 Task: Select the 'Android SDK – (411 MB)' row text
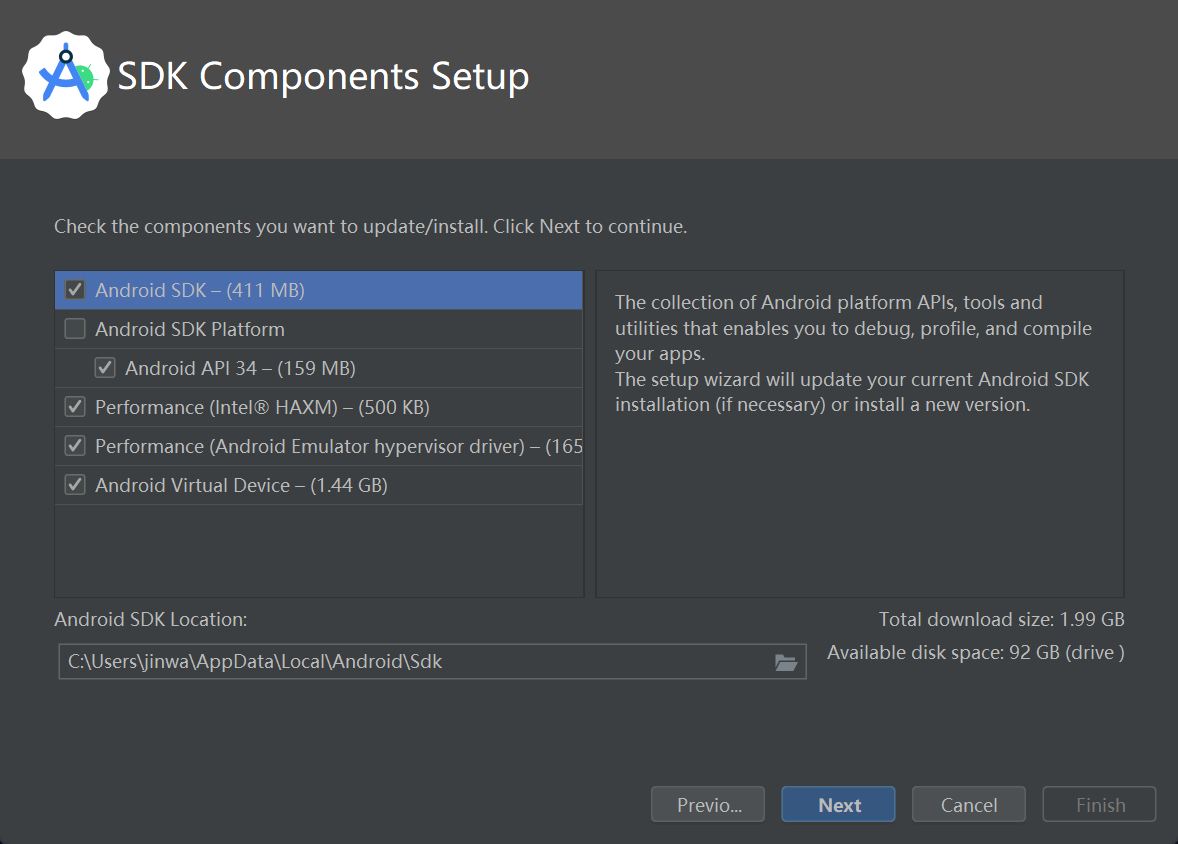point(200,290)
